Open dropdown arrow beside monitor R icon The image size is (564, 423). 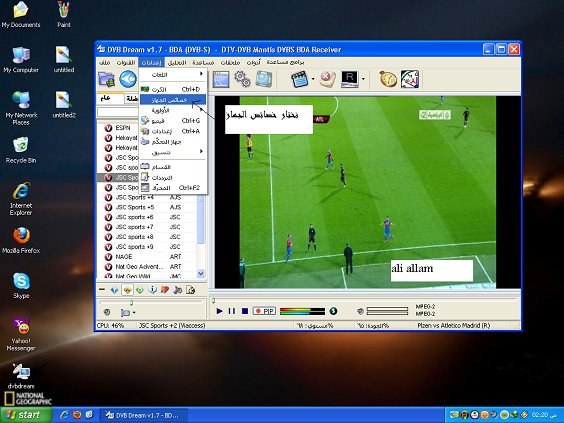pyautogui.click(x=363, y=79)
